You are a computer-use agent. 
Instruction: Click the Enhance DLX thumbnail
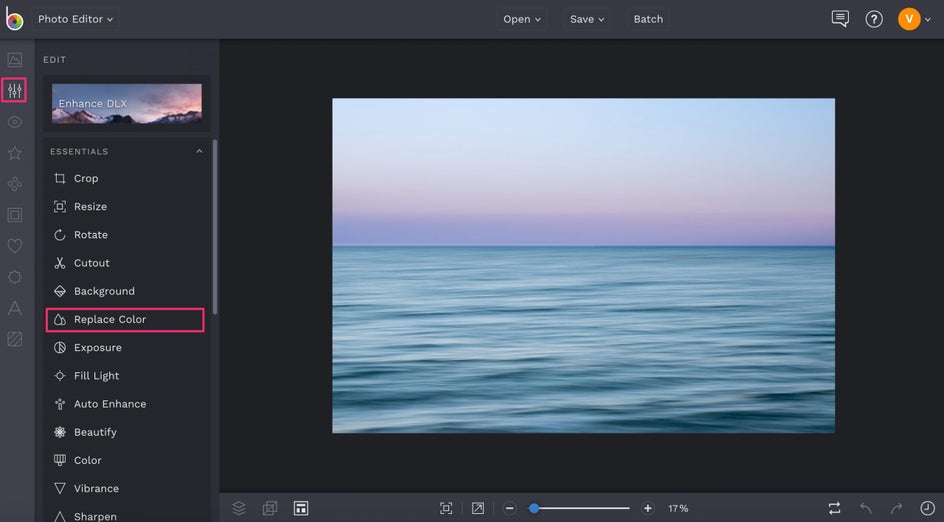[127, 103]
